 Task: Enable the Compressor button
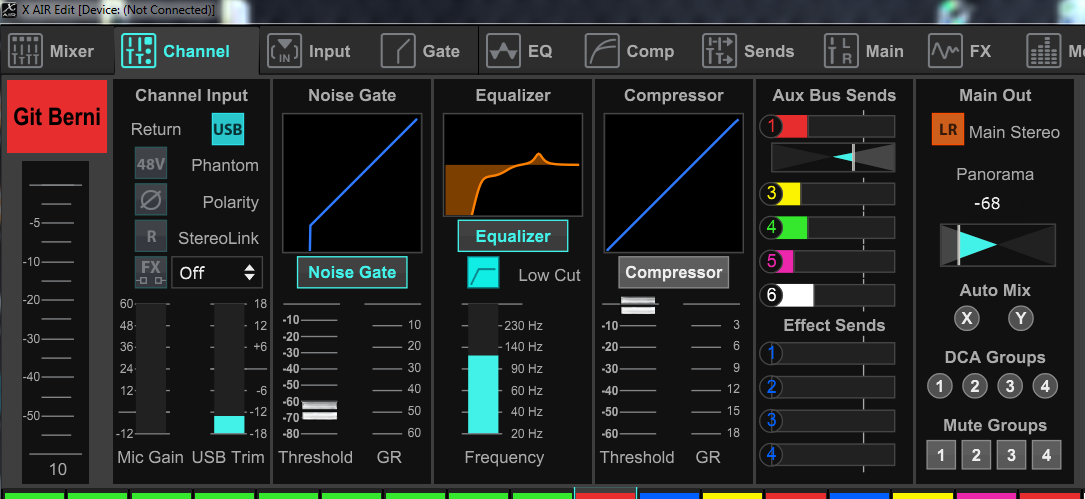click(x=673, y=272)
